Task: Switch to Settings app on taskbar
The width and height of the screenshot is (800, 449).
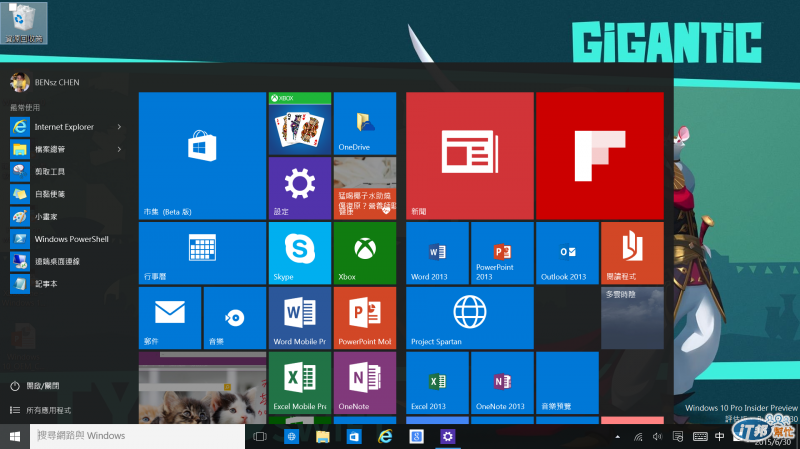Action: tap(447, 437)
